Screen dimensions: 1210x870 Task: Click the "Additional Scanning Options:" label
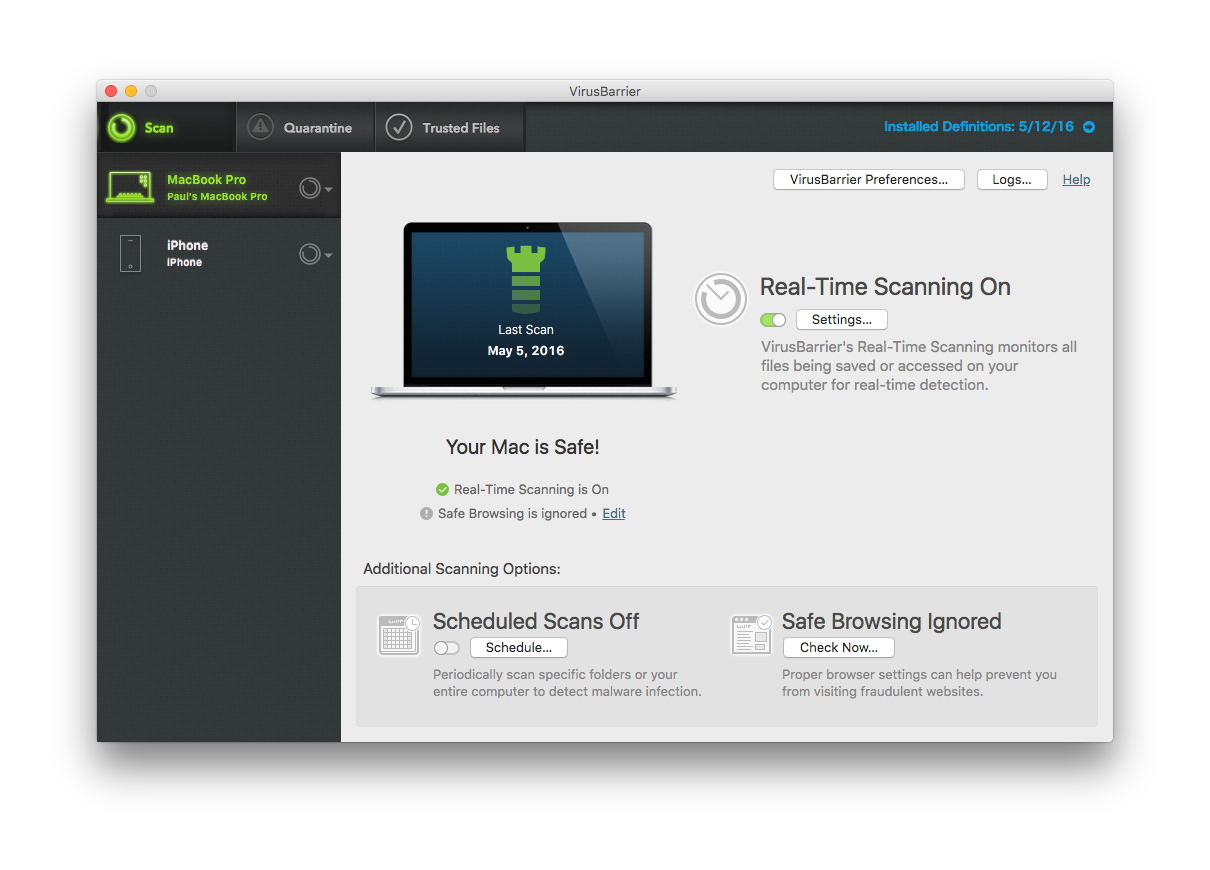462,569
